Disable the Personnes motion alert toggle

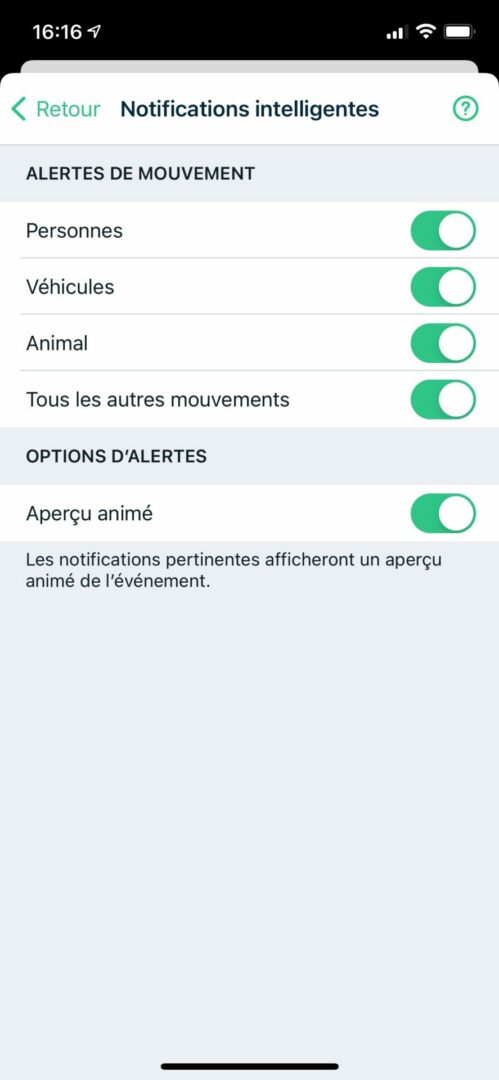443,230
